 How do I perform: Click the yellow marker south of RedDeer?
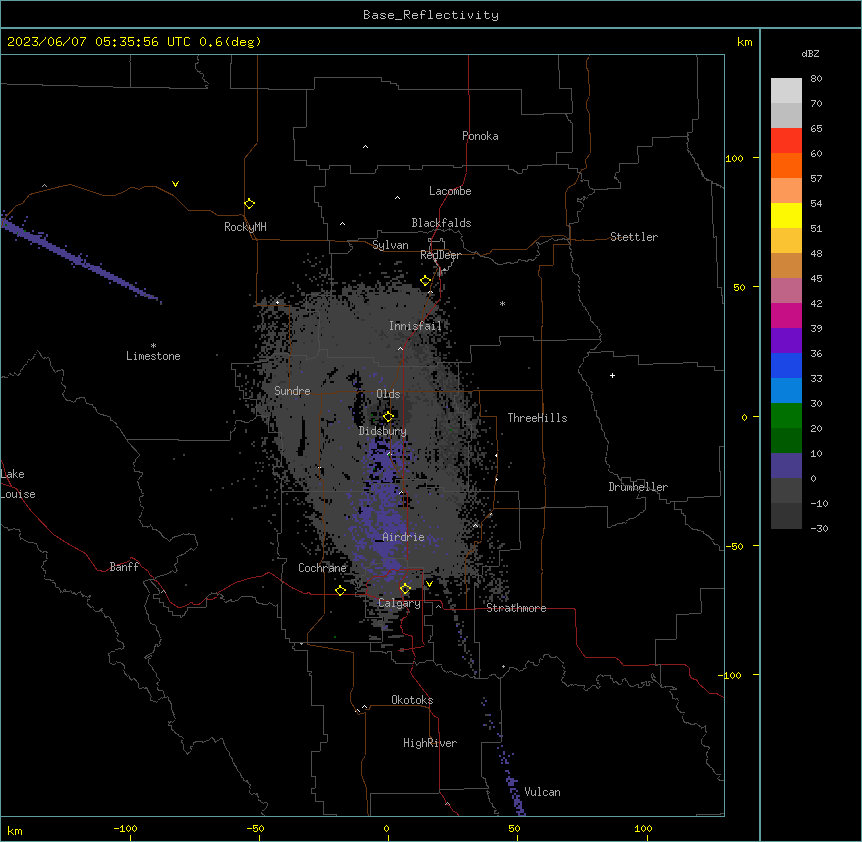click(x=426, y=281)
